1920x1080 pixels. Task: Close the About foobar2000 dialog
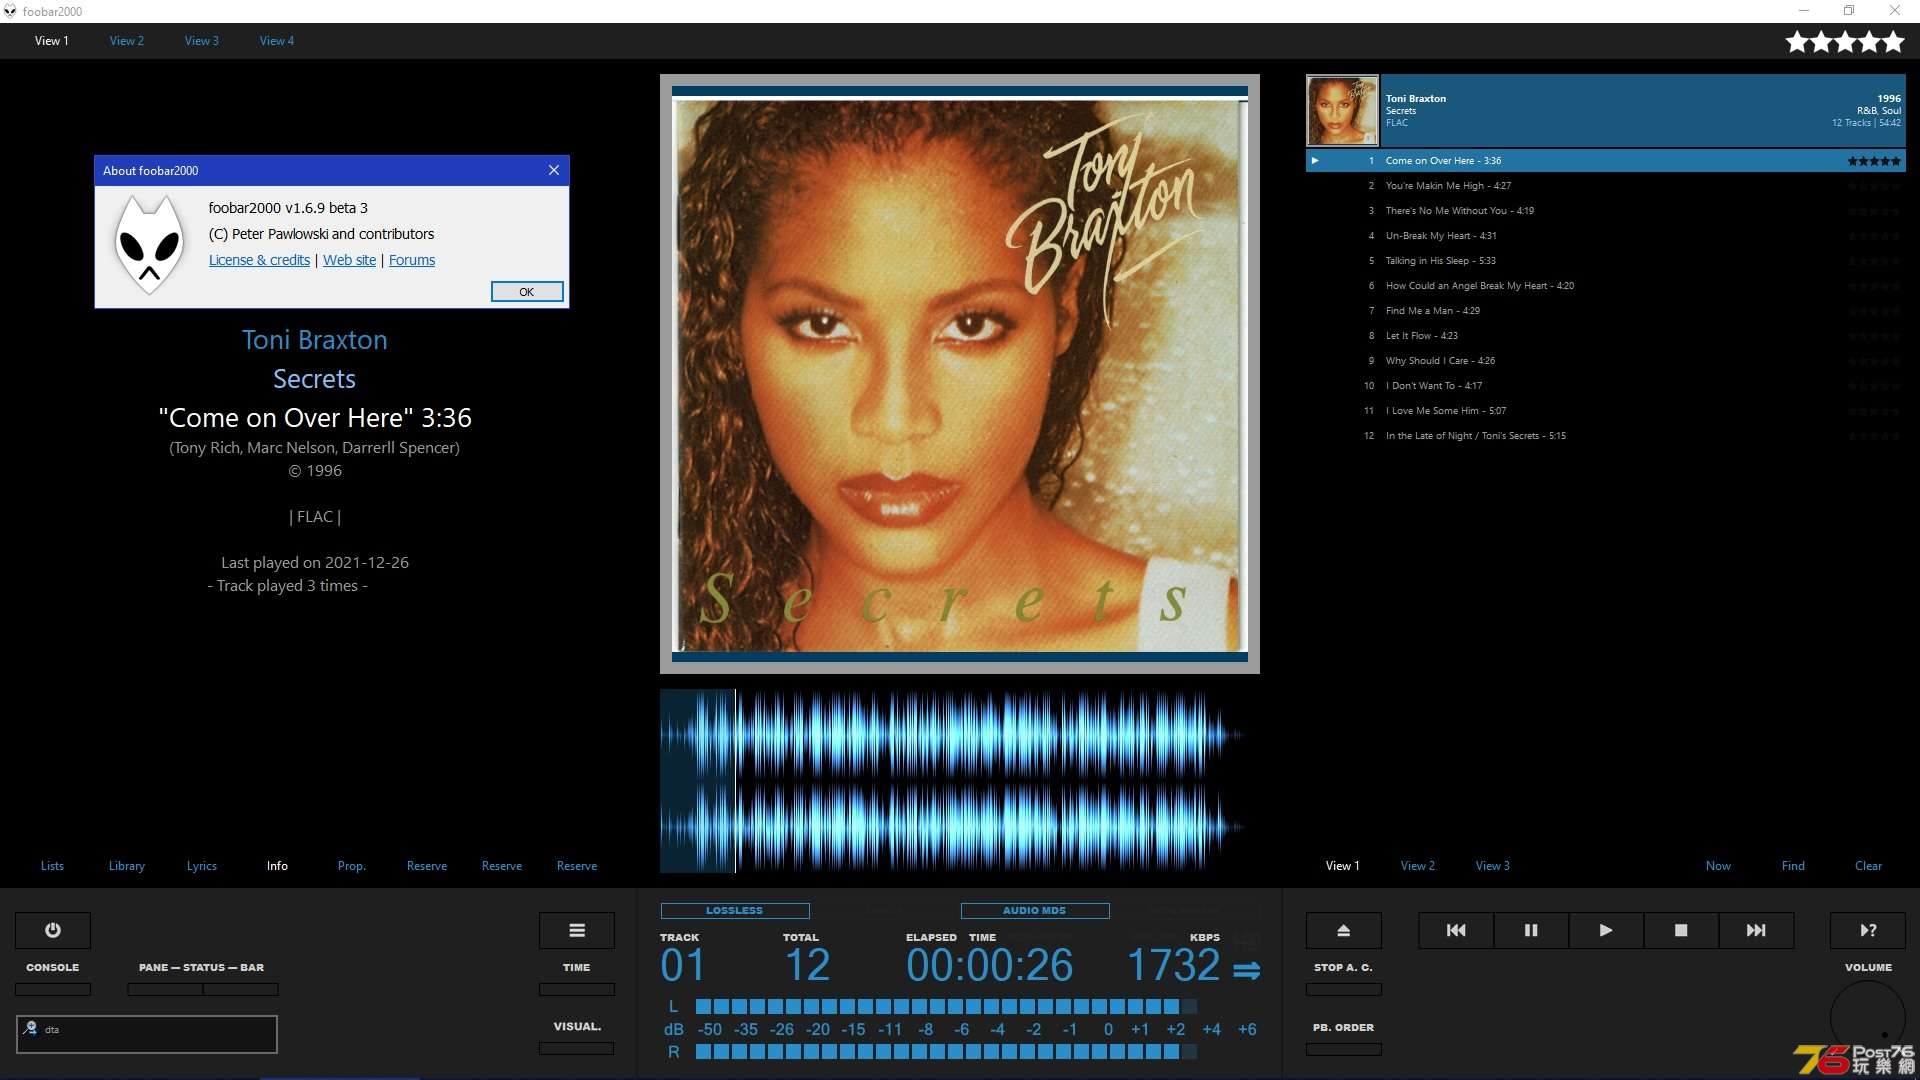click(x=554, y=170)
